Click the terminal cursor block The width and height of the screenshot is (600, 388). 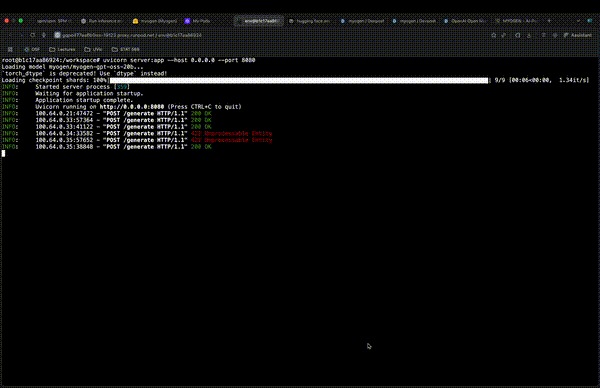(x=3, y=153)
